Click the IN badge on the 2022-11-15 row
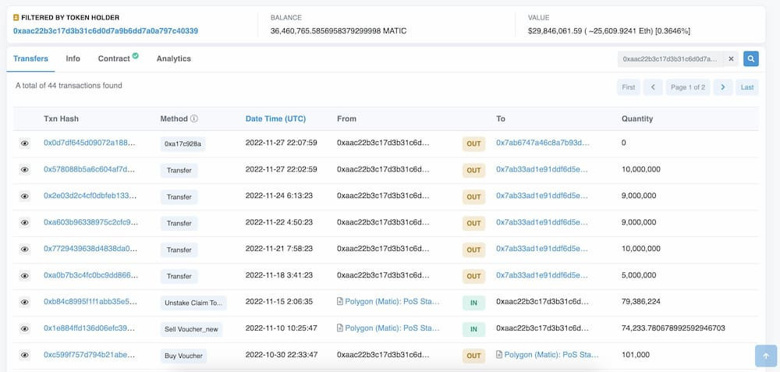This screenshot has width=780, height=372. click(474, 303)
